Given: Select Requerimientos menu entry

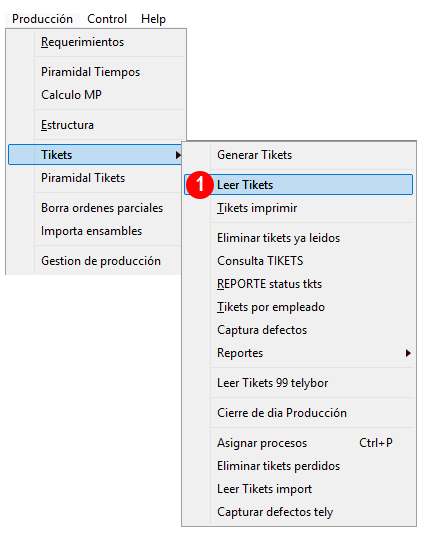Looking at the screenshot, I should pyautogui.click(x=97, y=42).
